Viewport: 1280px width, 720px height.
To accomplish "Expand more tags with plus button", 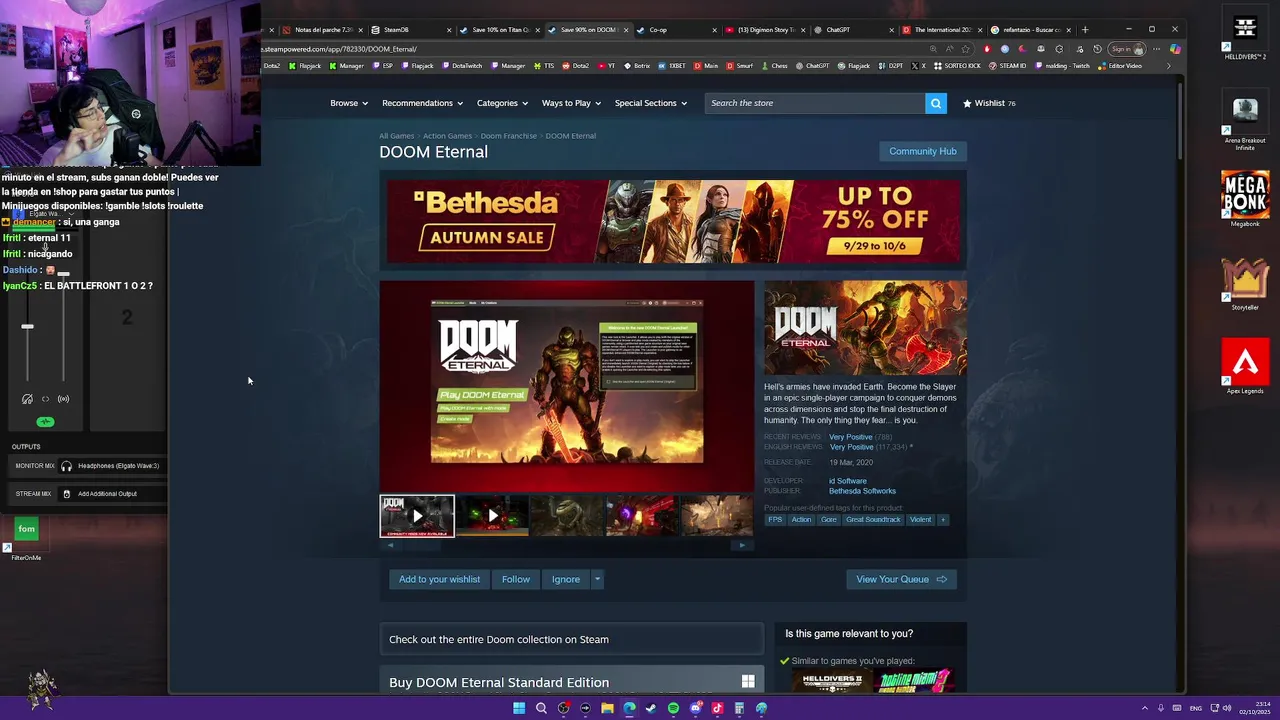I will tap(942, 520).
